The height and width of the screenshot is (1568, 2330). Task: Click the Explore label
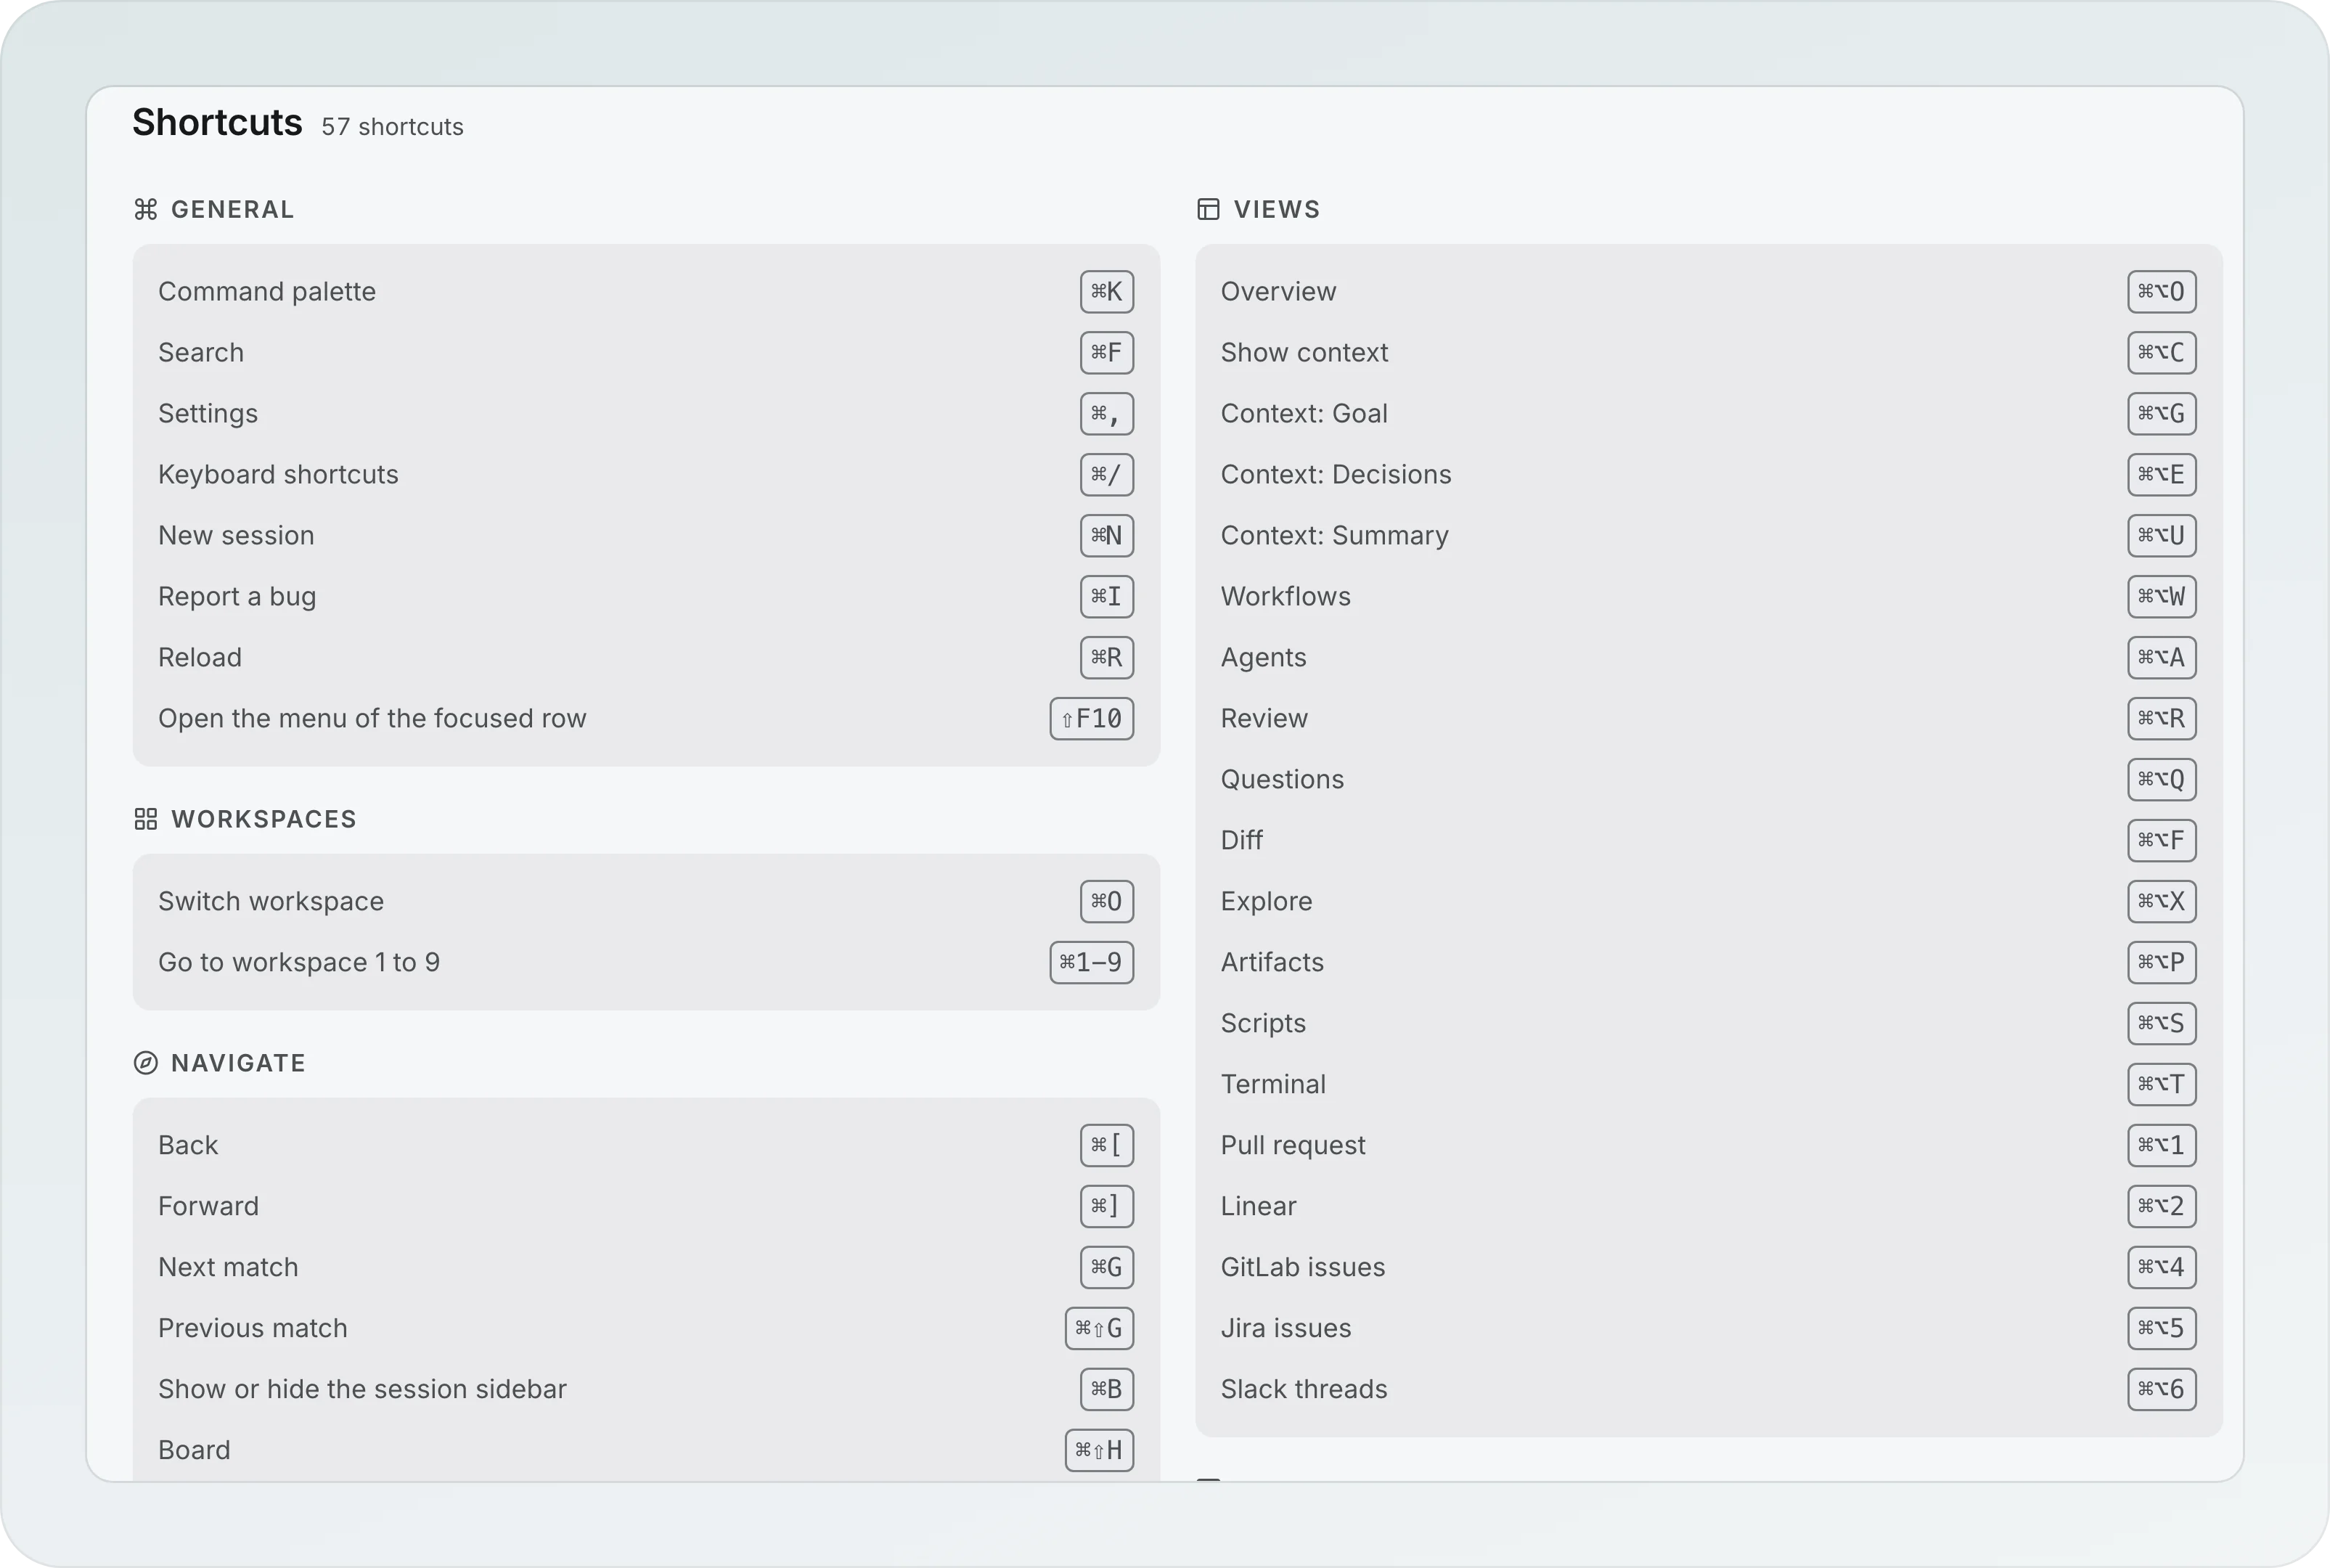[1266, 901]
